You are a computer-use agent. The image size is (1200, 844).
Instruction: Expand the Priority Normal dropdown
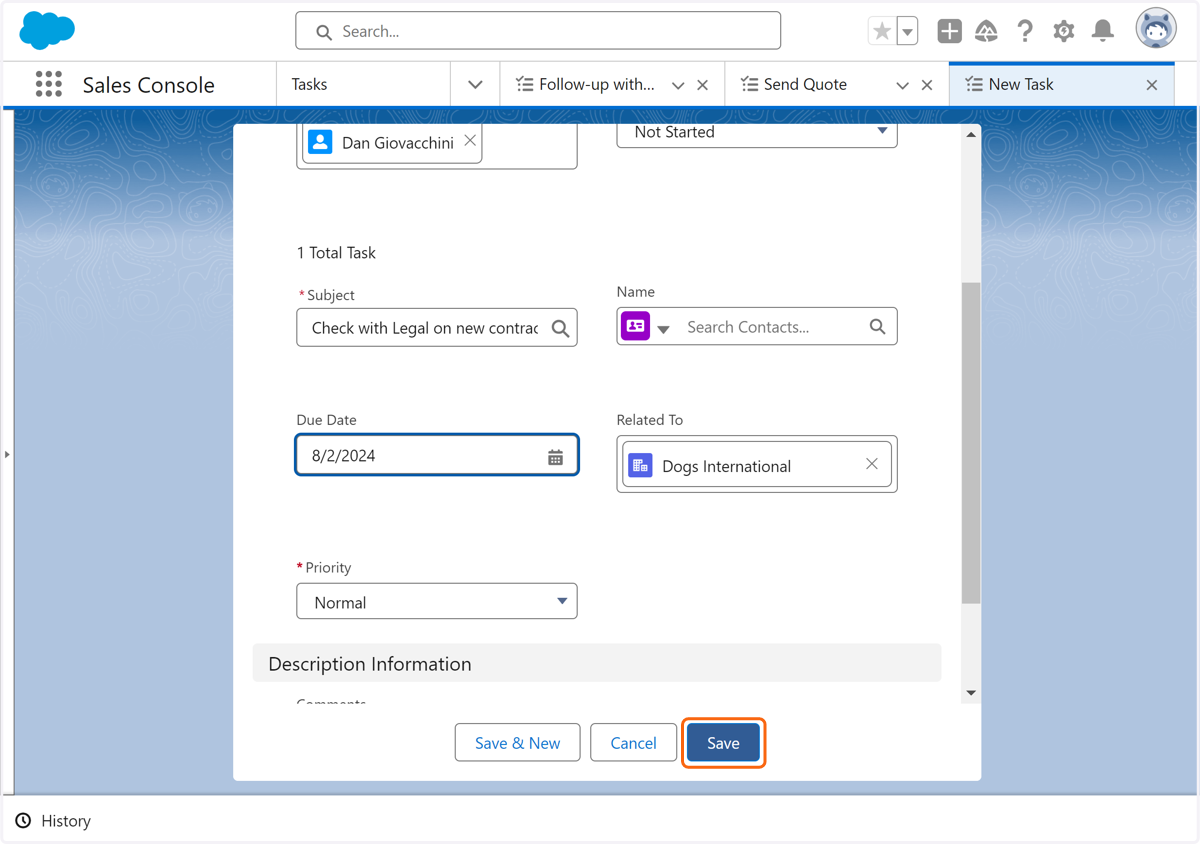pos(437,602)
